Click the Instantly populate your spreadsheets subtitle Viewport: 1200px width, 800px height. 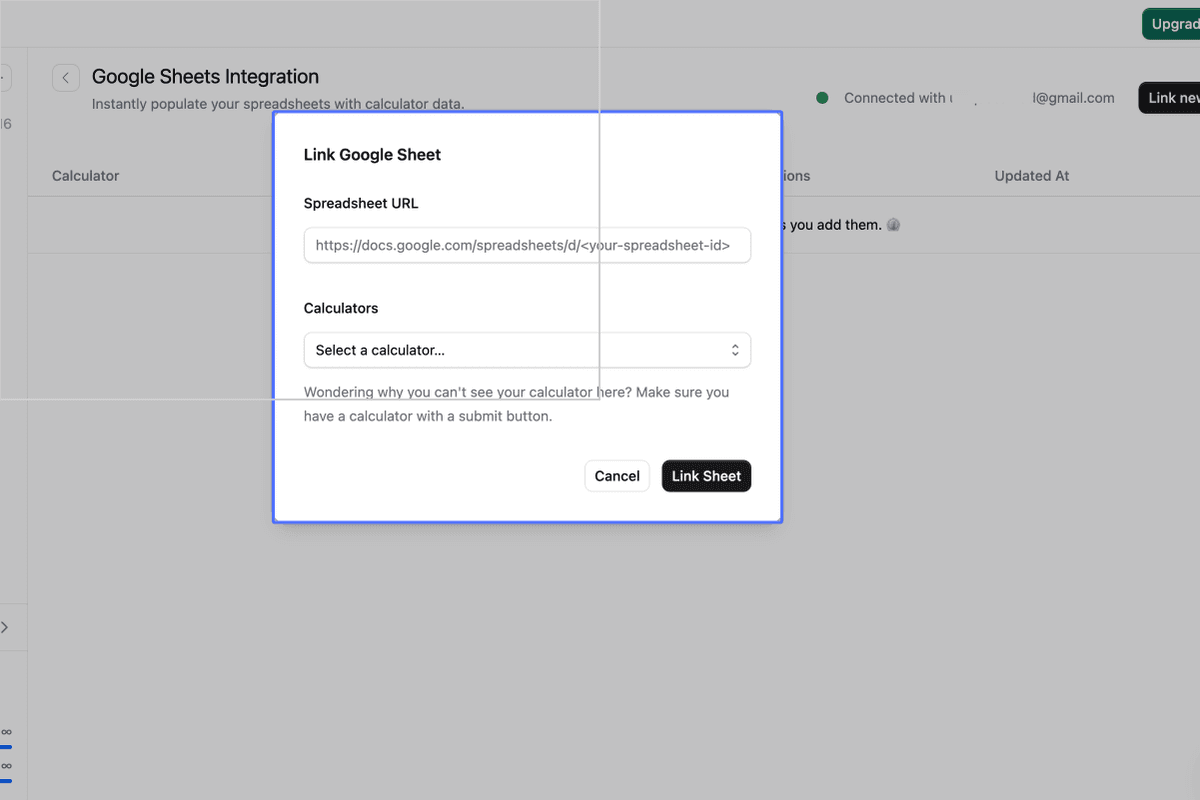click(x=278, y=104)
